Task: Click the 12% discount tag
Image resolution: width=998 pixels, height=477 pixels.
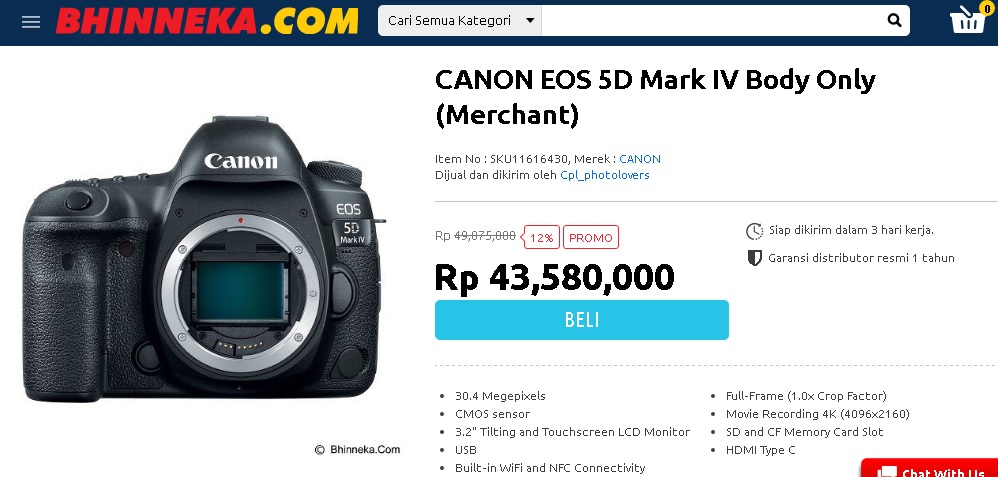Action: (x=541, y=238)
